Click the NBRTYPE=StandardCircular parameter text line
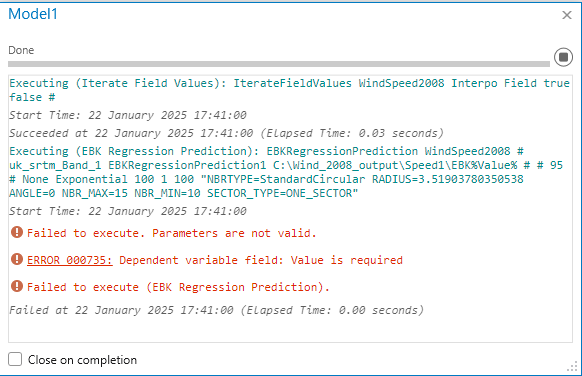 [266, 179]
